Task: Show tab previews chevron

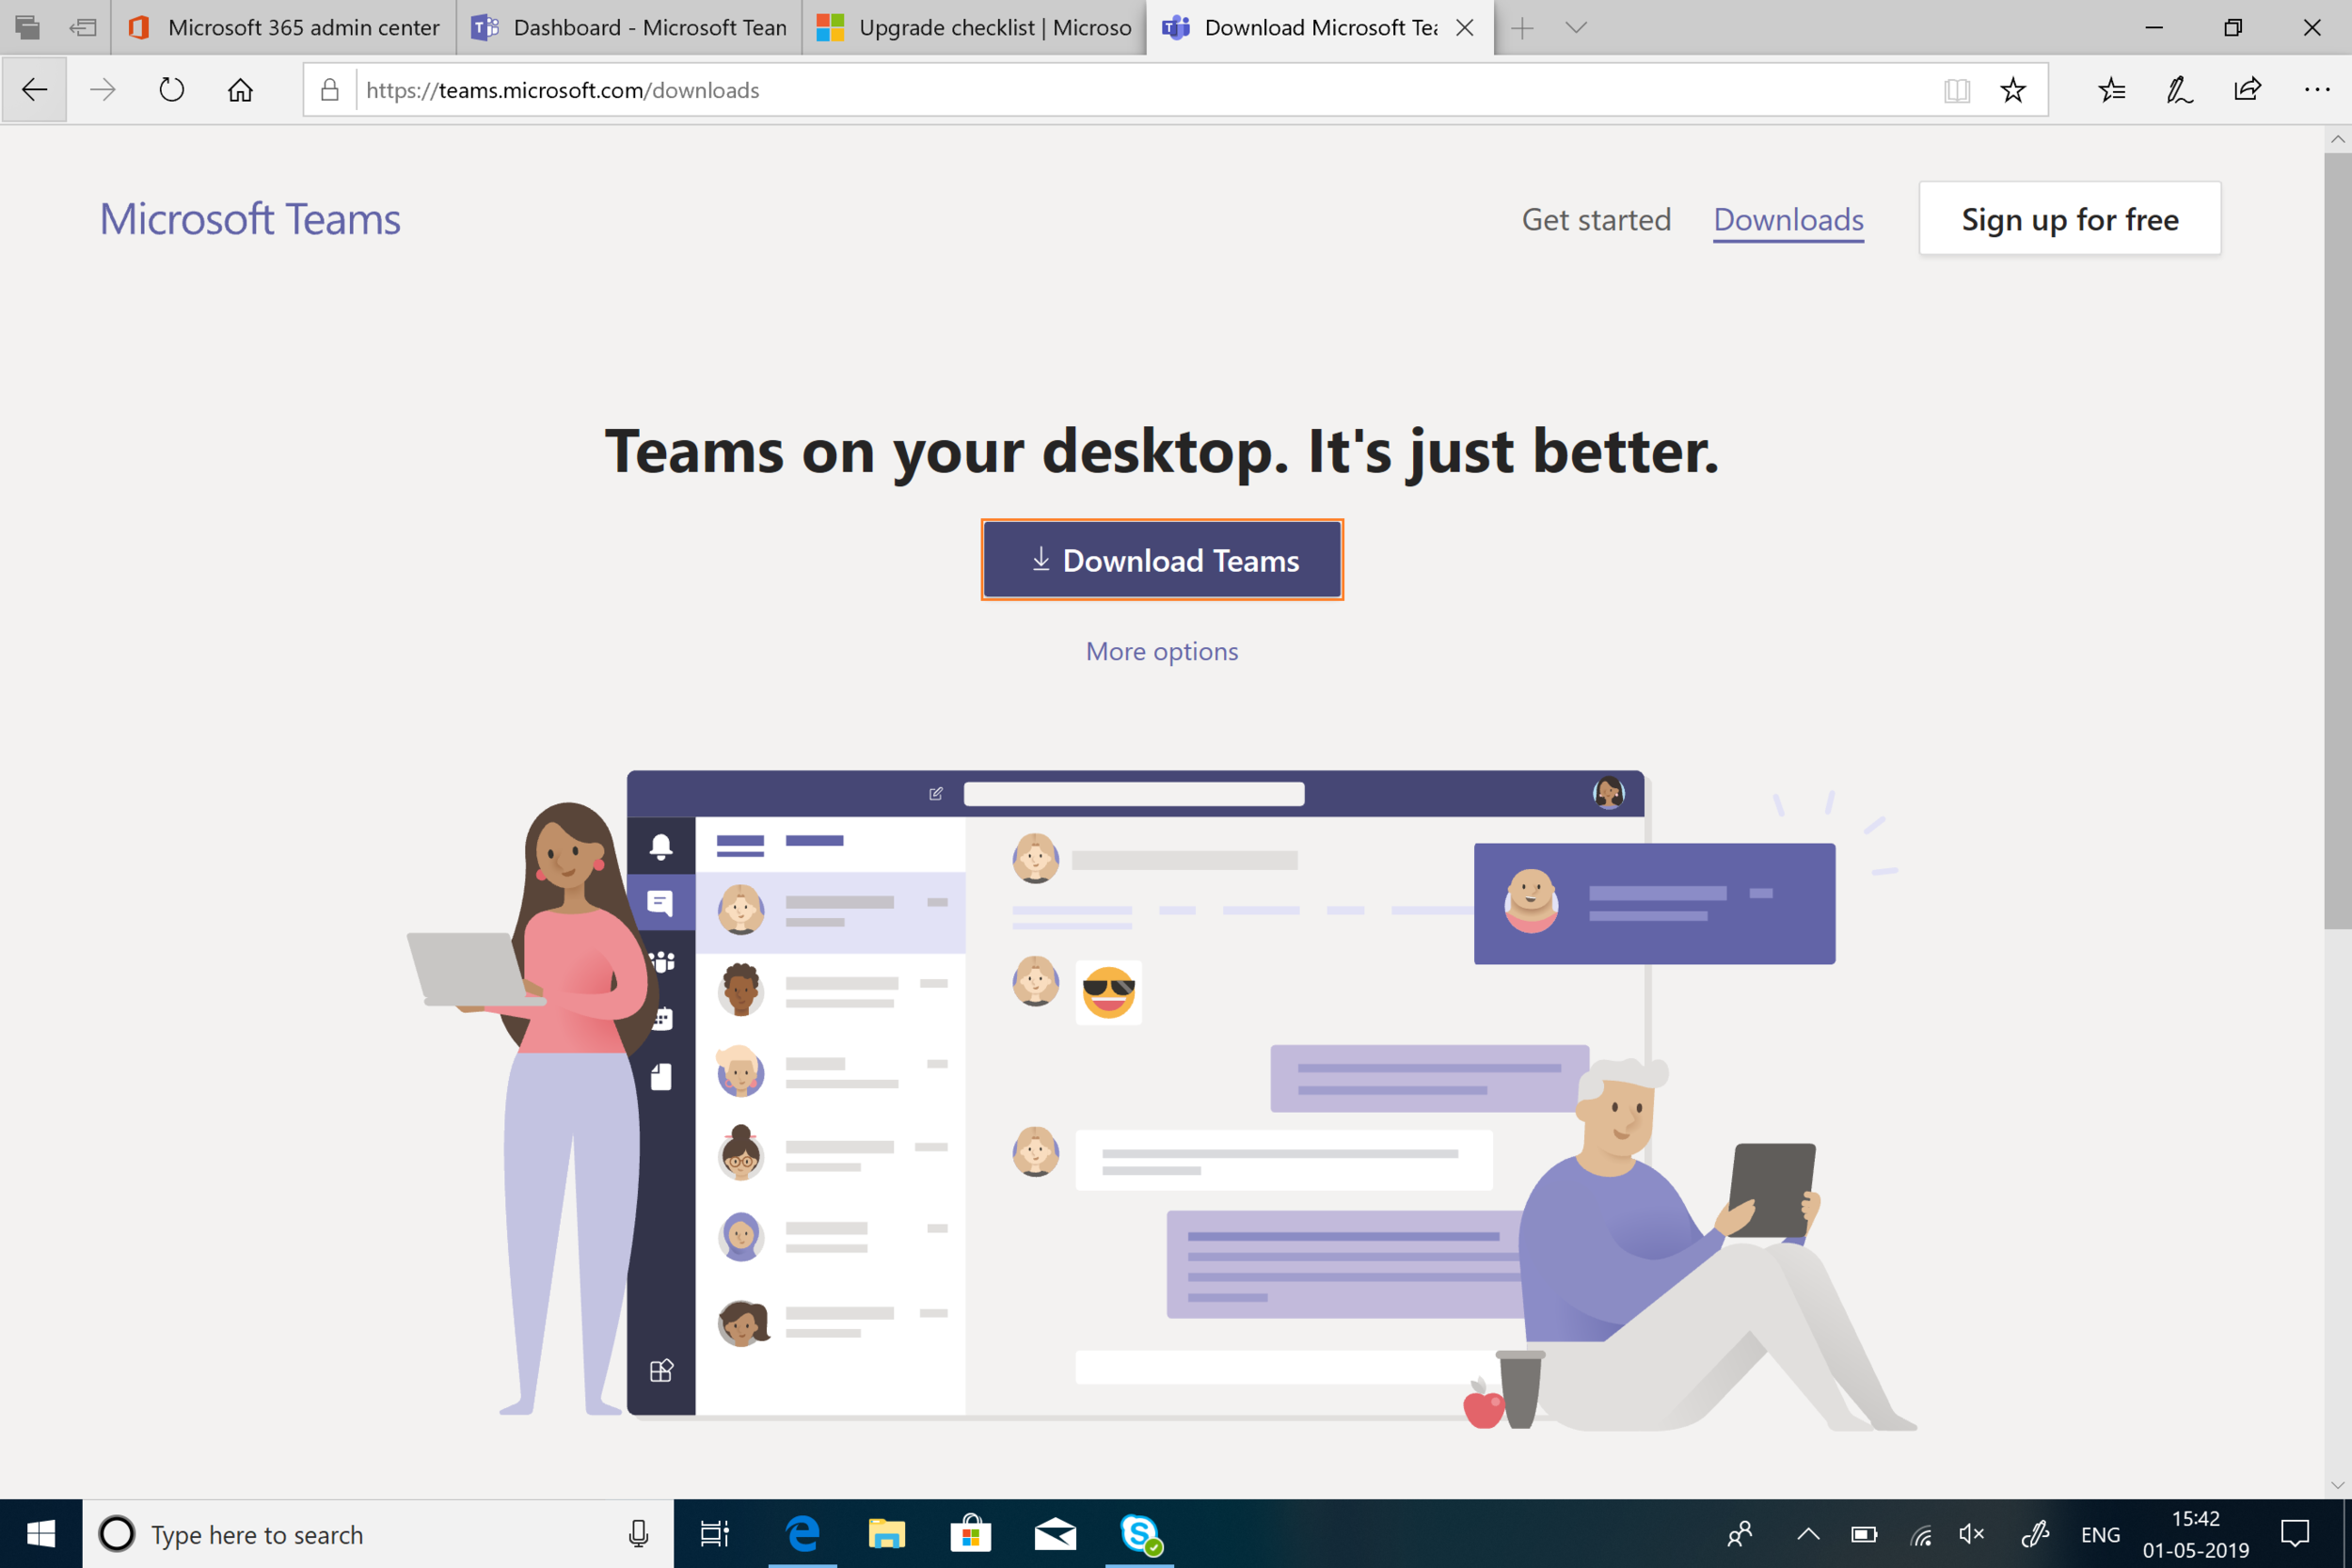Action: coord(1576,28)
